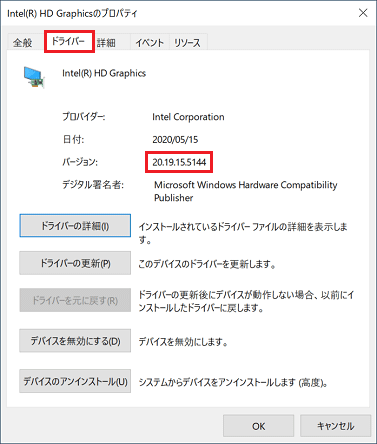This screenshot has width=377, height=444.
Task: Click デバイスを無効にする(D) button
Action: [x=75, y=341]
